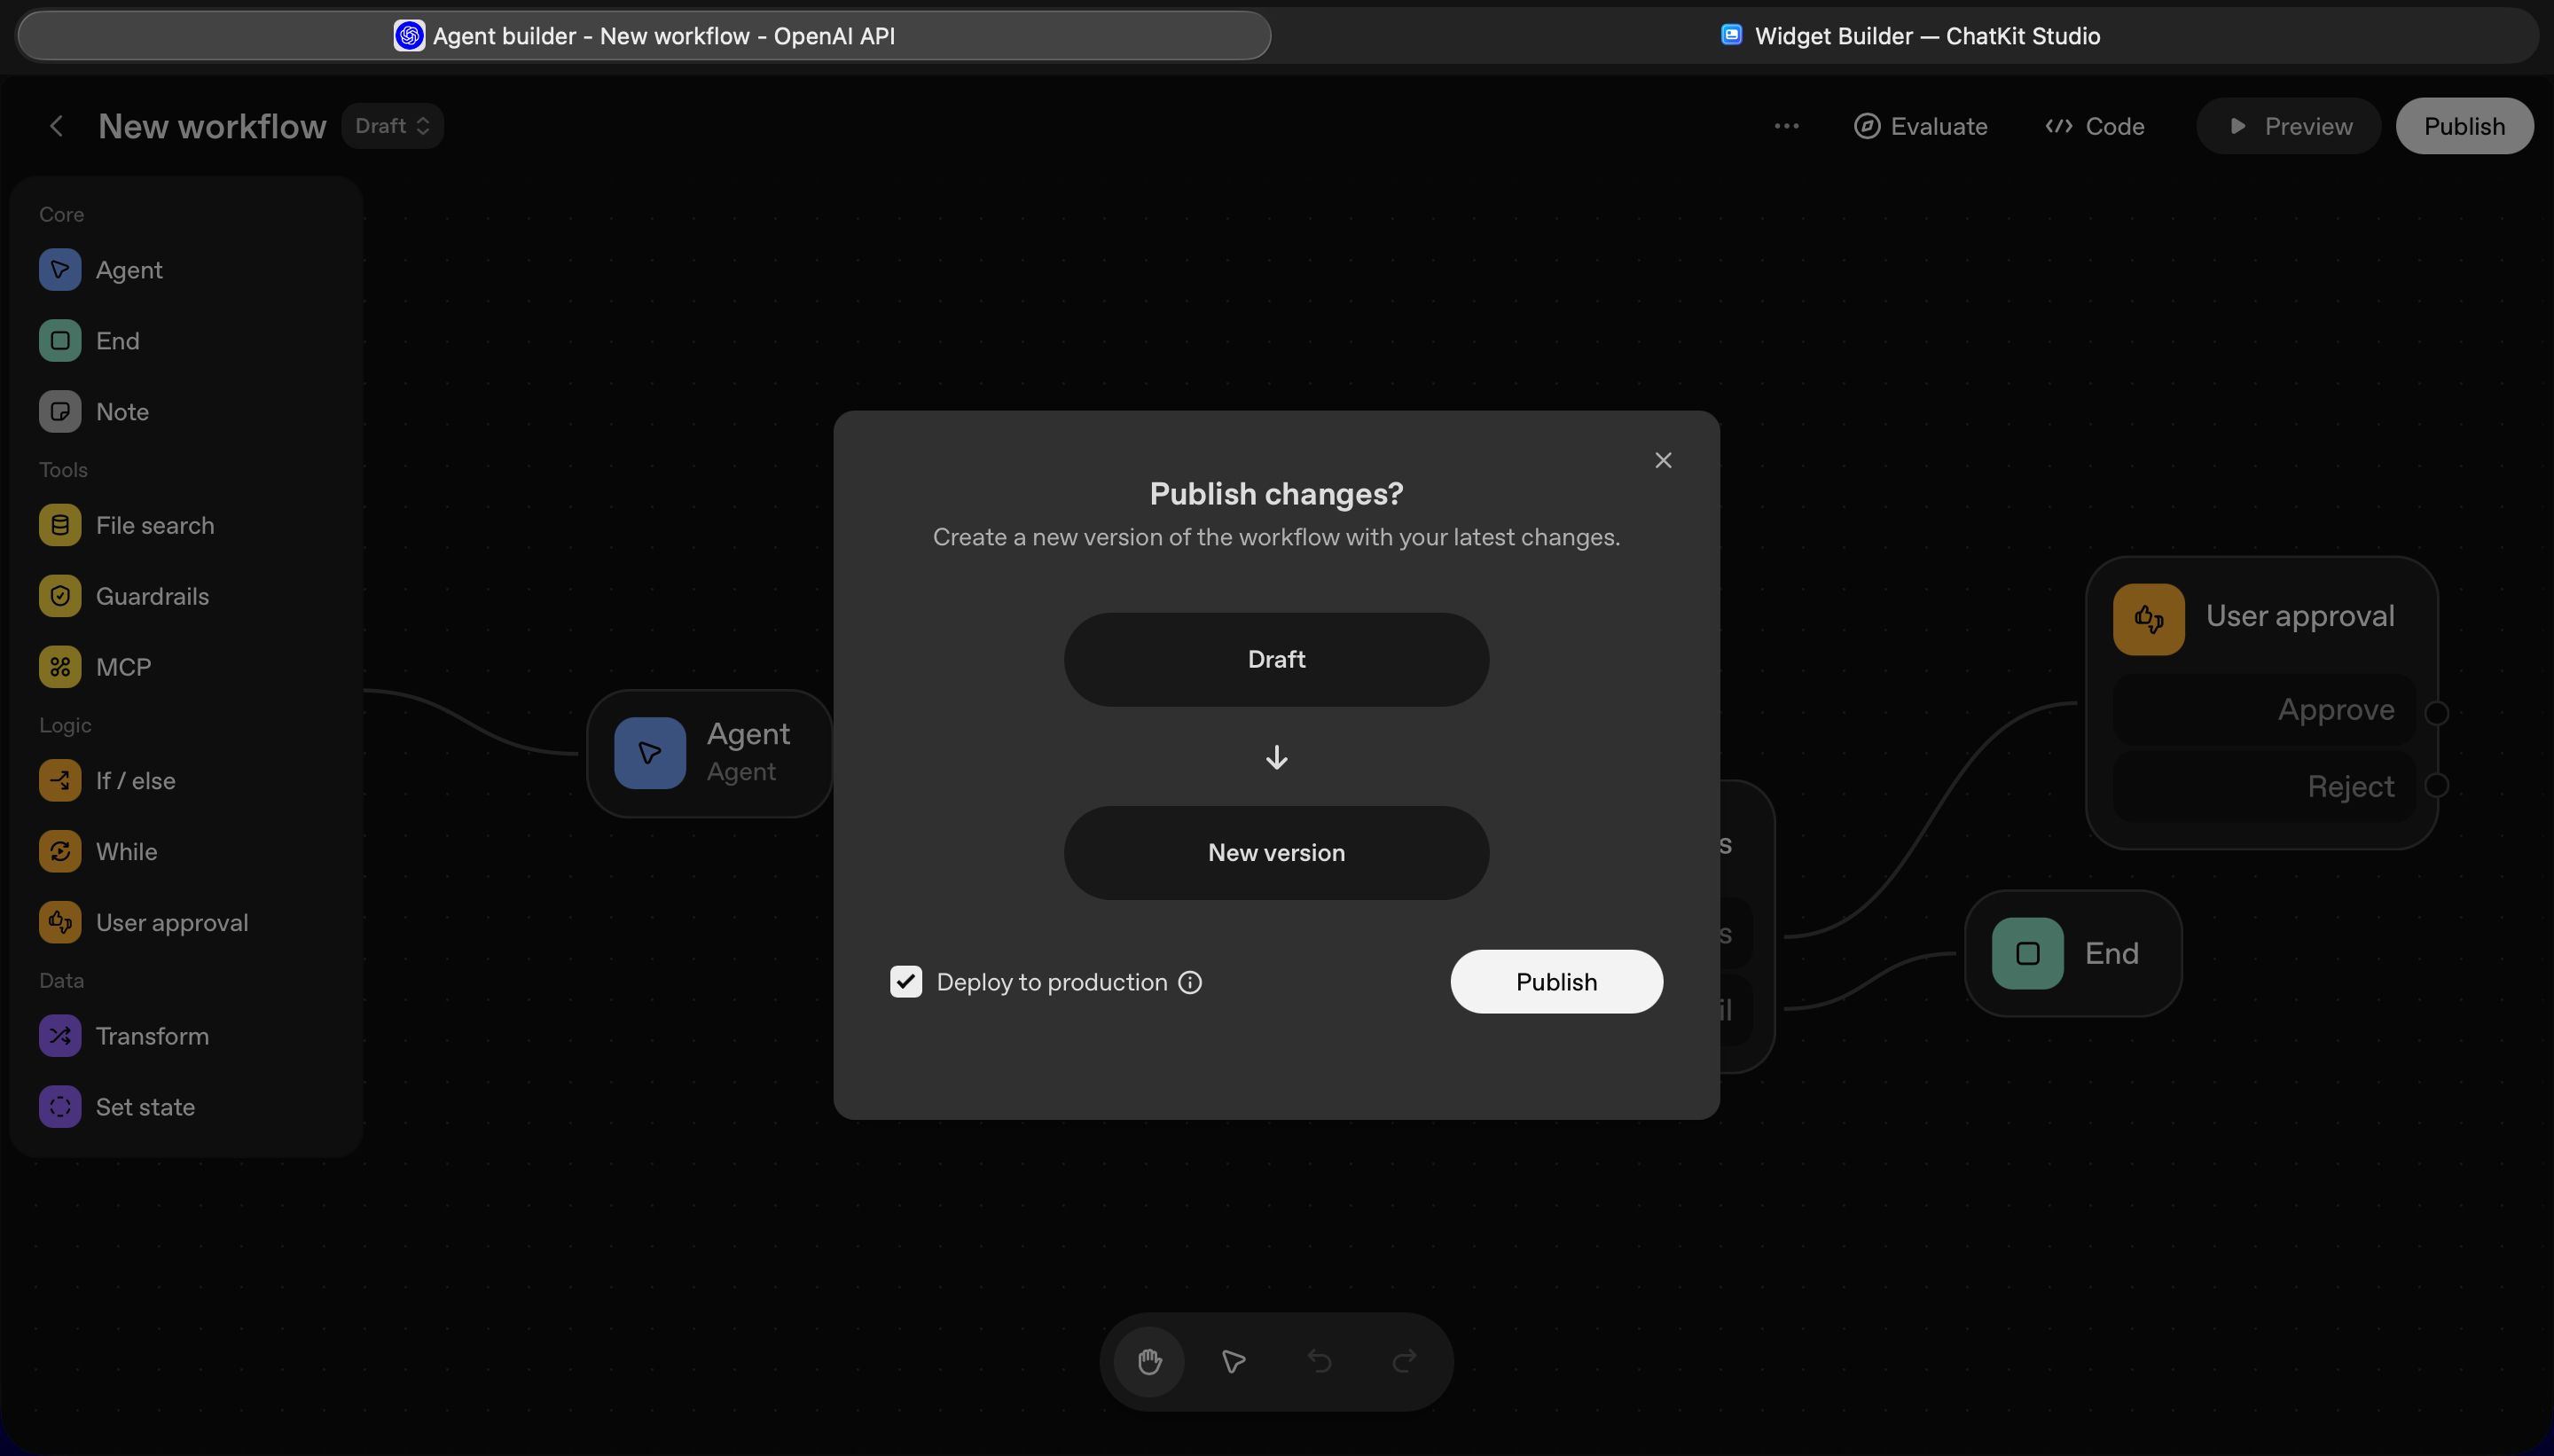
Task: Click the New version pill
Action: tap(1276, 853)
